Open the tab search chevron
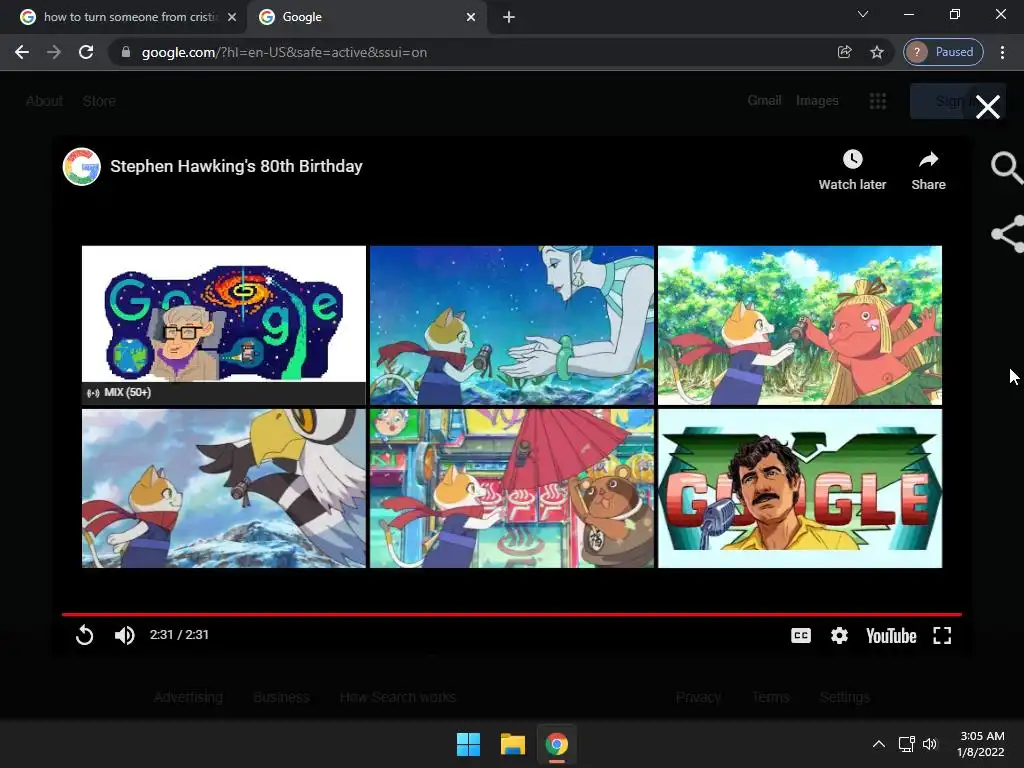This screenshot has height=768, width=1024. pos(863,14)
